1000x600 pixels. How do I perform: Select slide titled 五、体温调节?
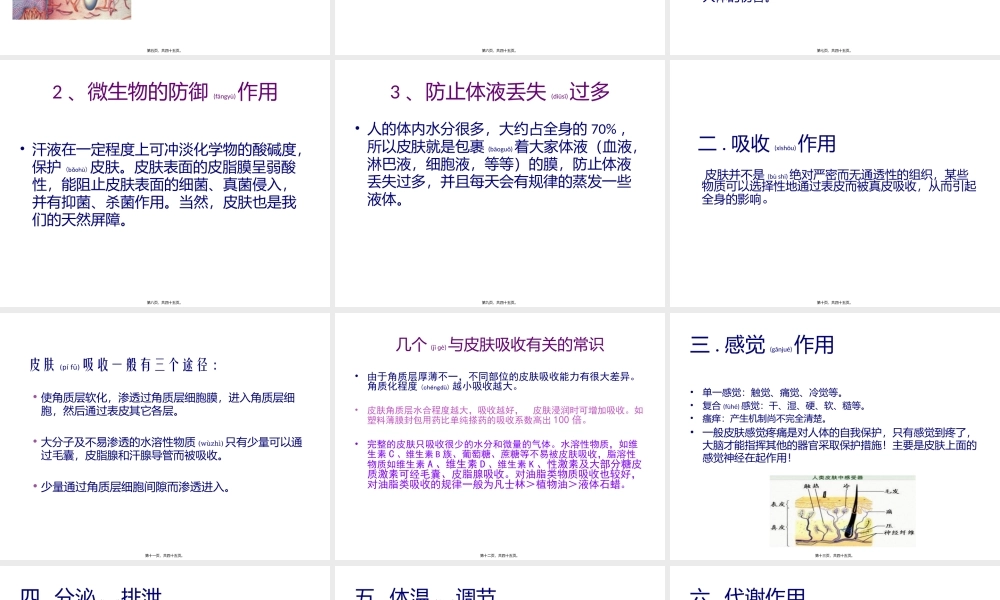pos(497,585)
